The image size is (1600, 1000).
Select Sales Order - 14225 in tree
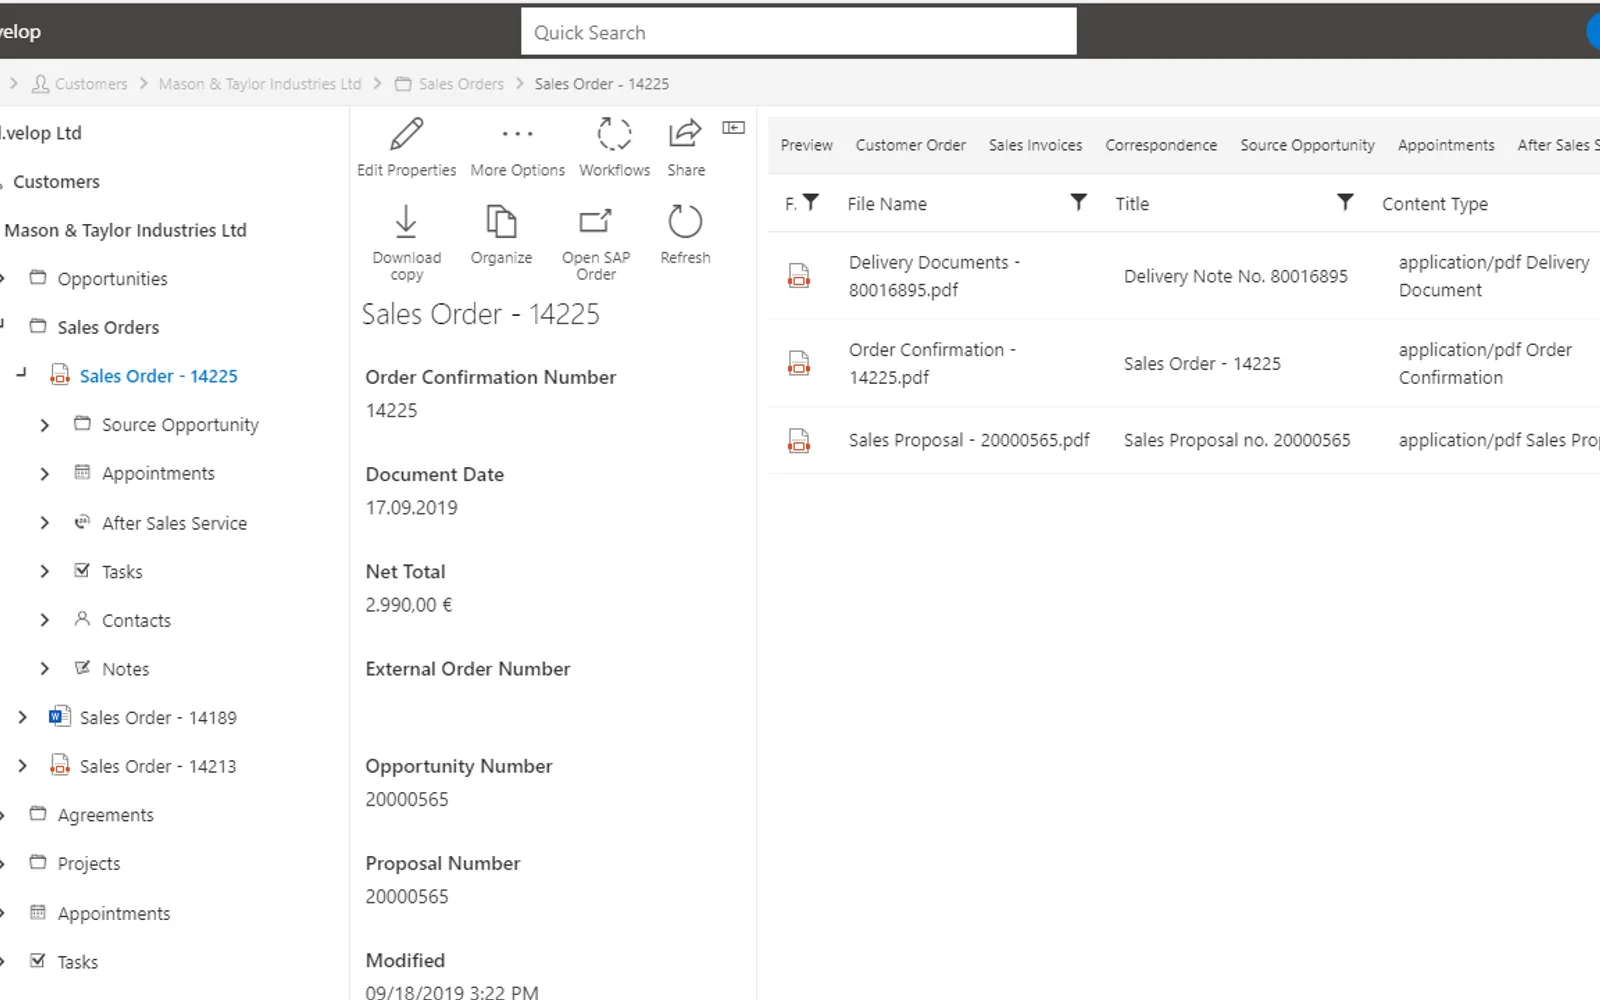[x=159, y=376]
